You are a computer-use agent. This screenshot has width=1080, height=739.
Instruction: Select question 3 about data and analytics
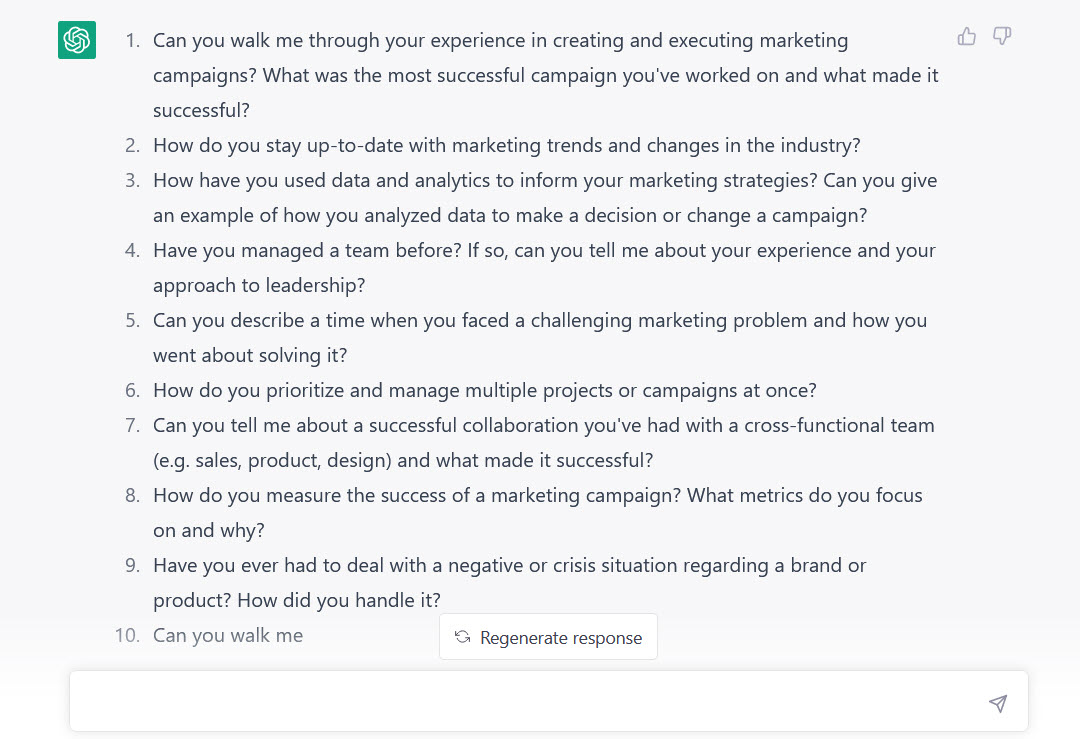(545, 197)
